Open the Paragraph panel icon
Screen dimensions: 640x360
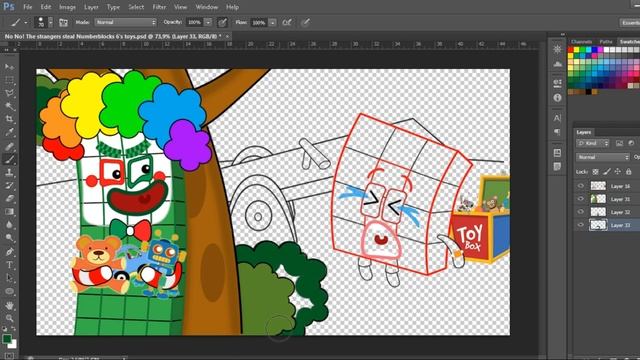557,132
